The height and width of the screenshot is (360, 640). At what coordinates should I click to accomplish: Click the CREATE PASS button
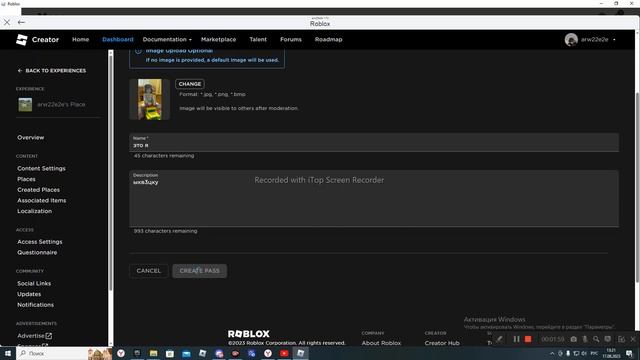click(x=200, y=271)
